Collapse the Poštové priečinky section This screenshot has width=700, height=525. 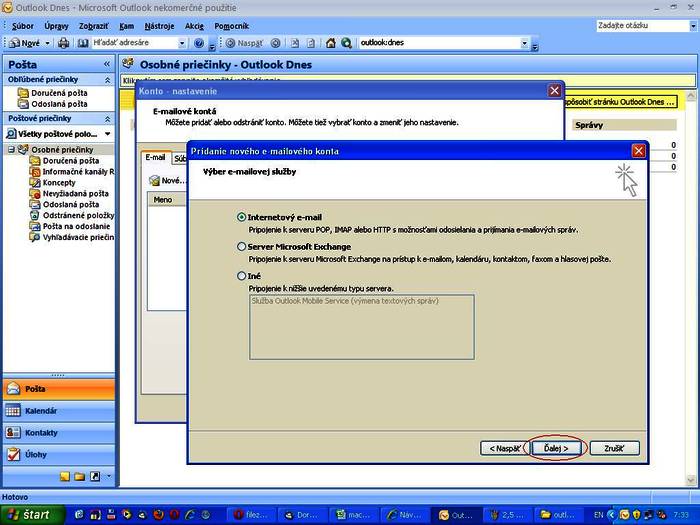pyautogui.click(x=108, y=119)
